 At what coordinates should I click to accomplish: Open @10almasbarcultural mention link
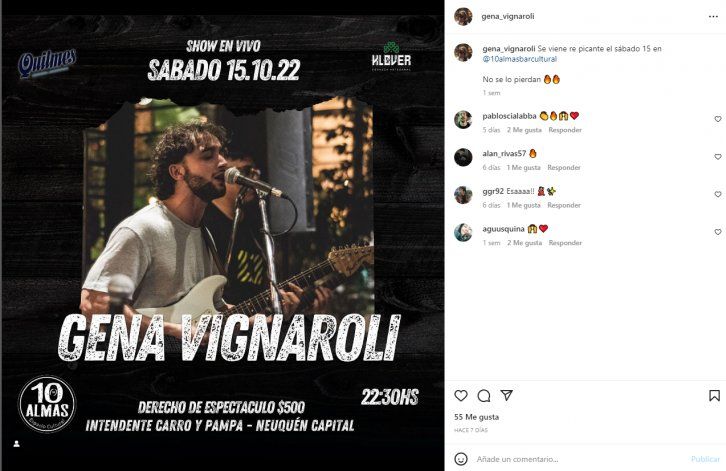tap(519, 59)
